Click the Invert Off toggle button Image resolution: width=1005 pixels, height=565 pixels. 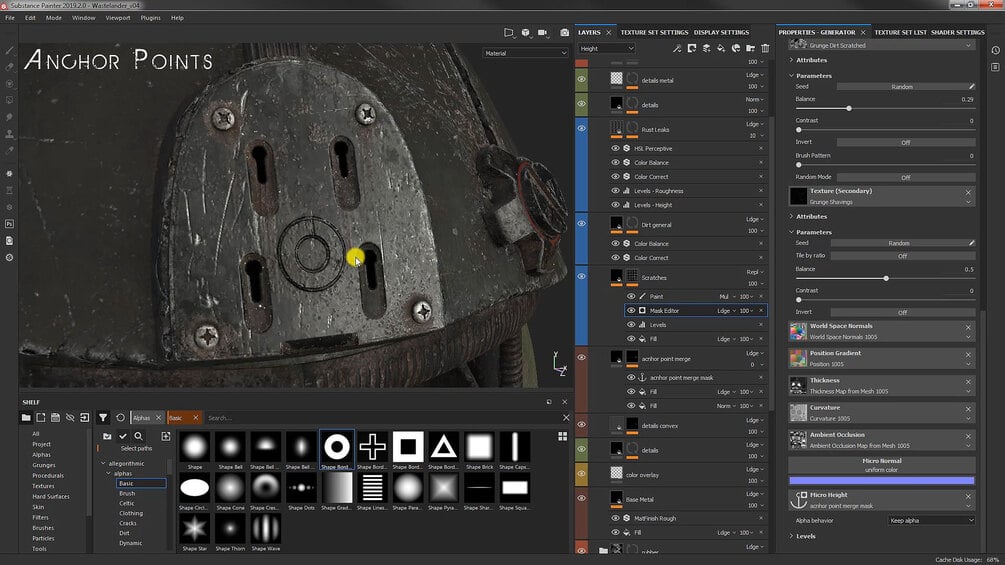click(x=905, y=142)
